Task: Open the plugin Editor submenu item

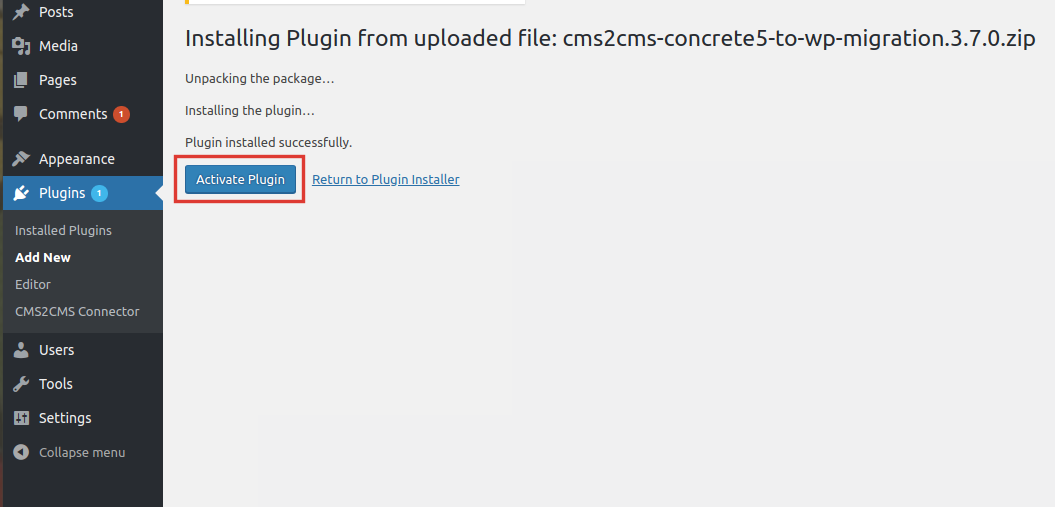Action: point(33,284)
